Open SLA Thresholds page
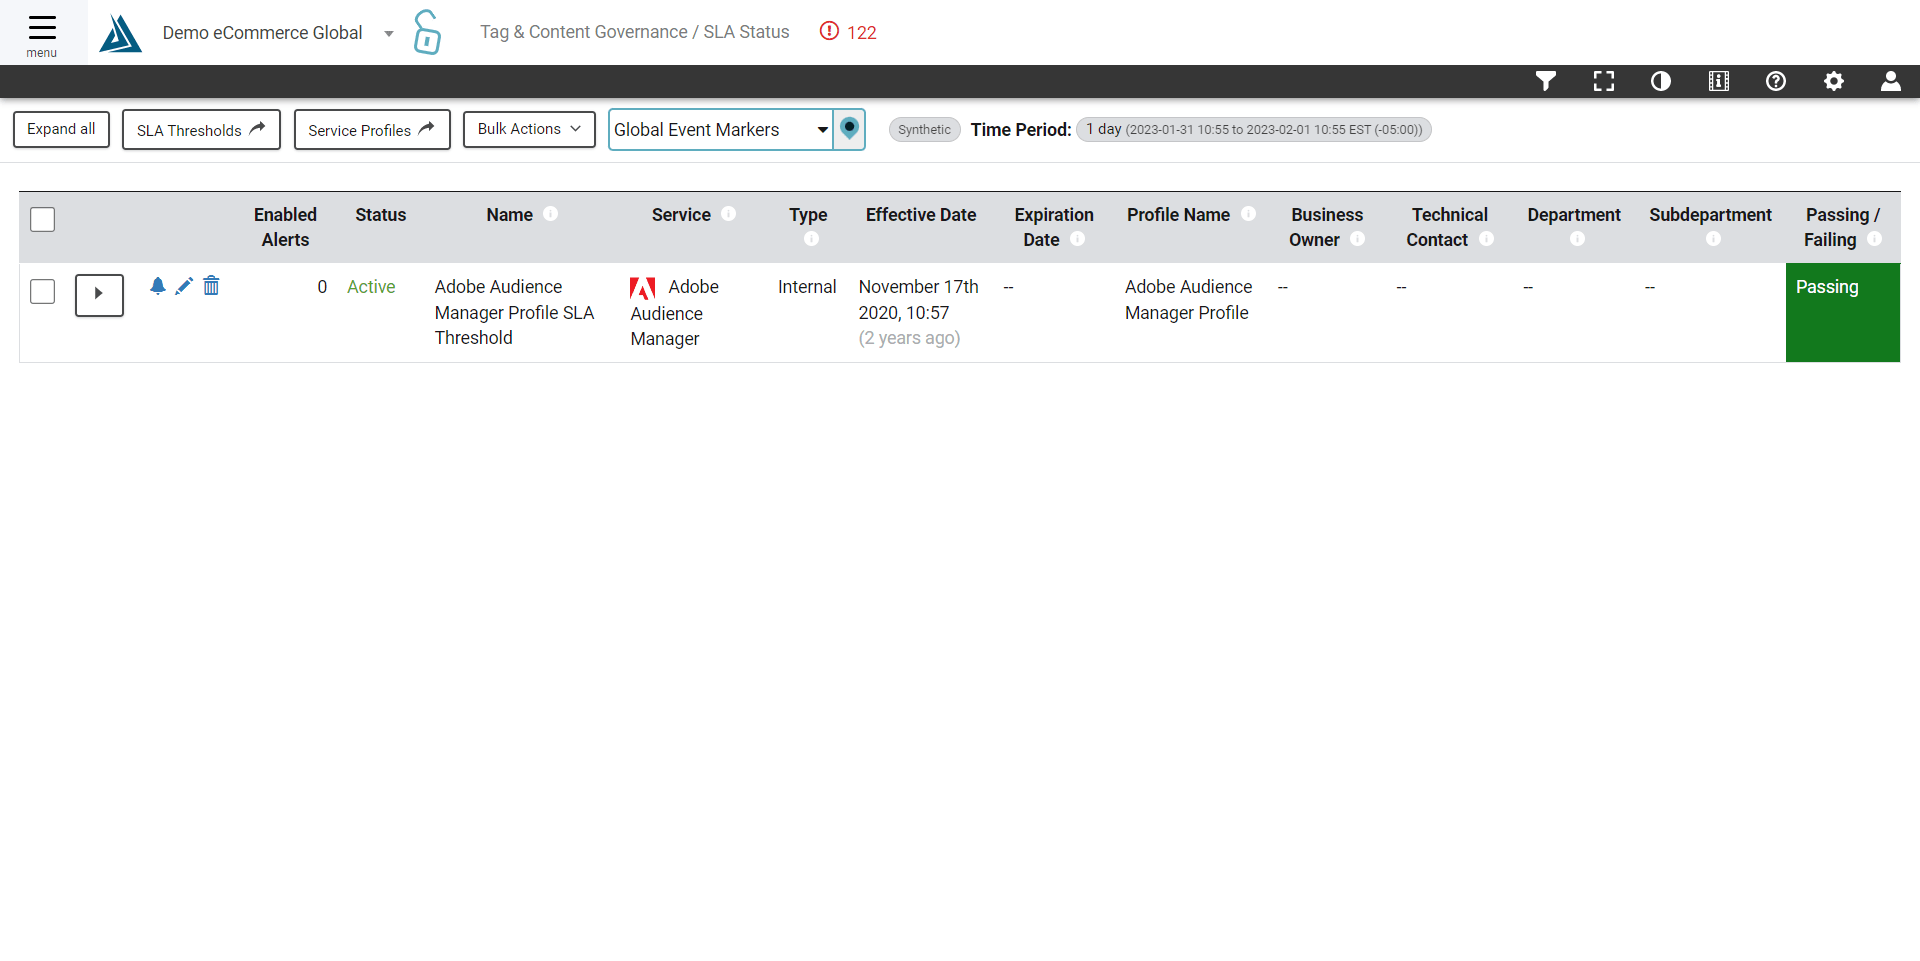 tap(200, 129)
